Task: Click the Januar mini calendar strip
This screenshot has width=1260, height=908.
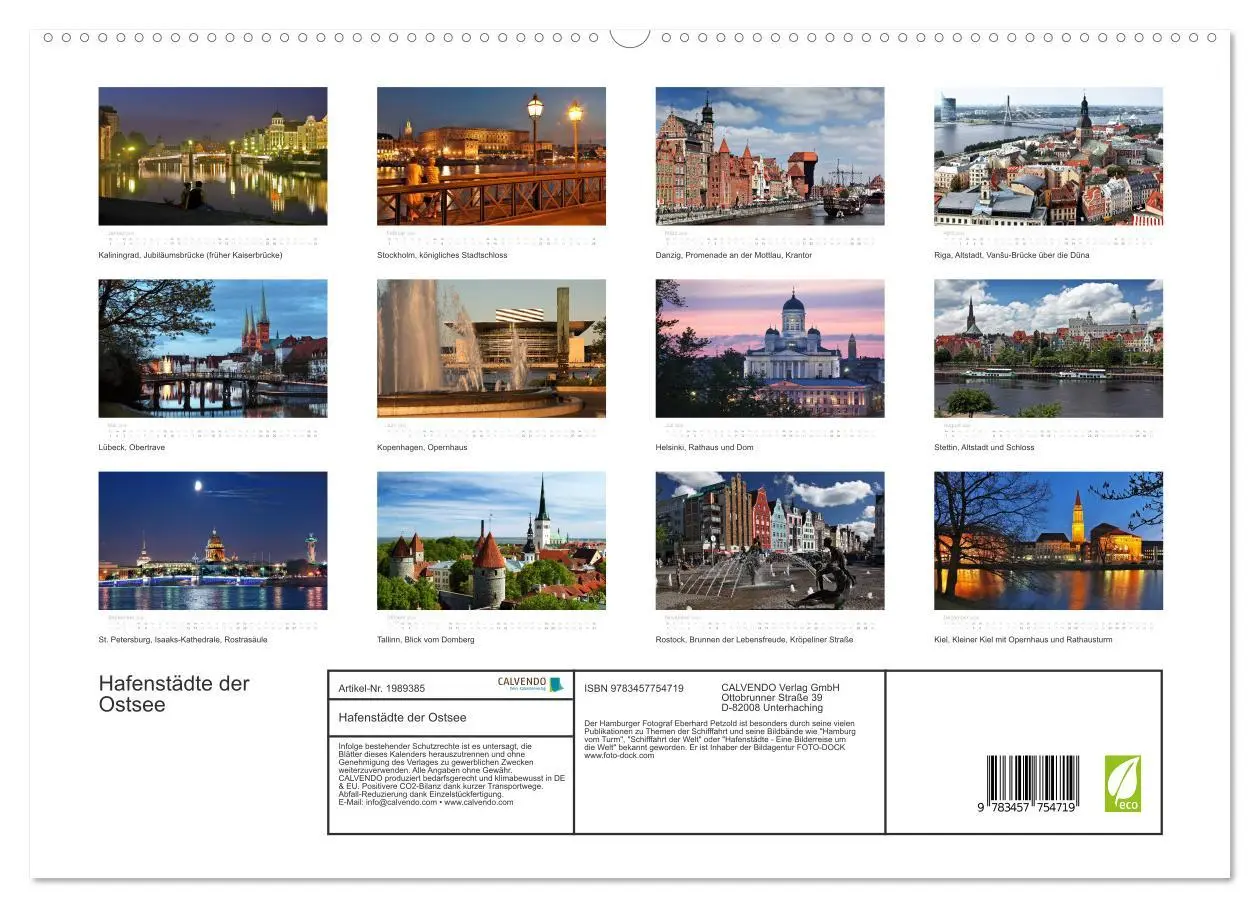Action: (213, 238)
